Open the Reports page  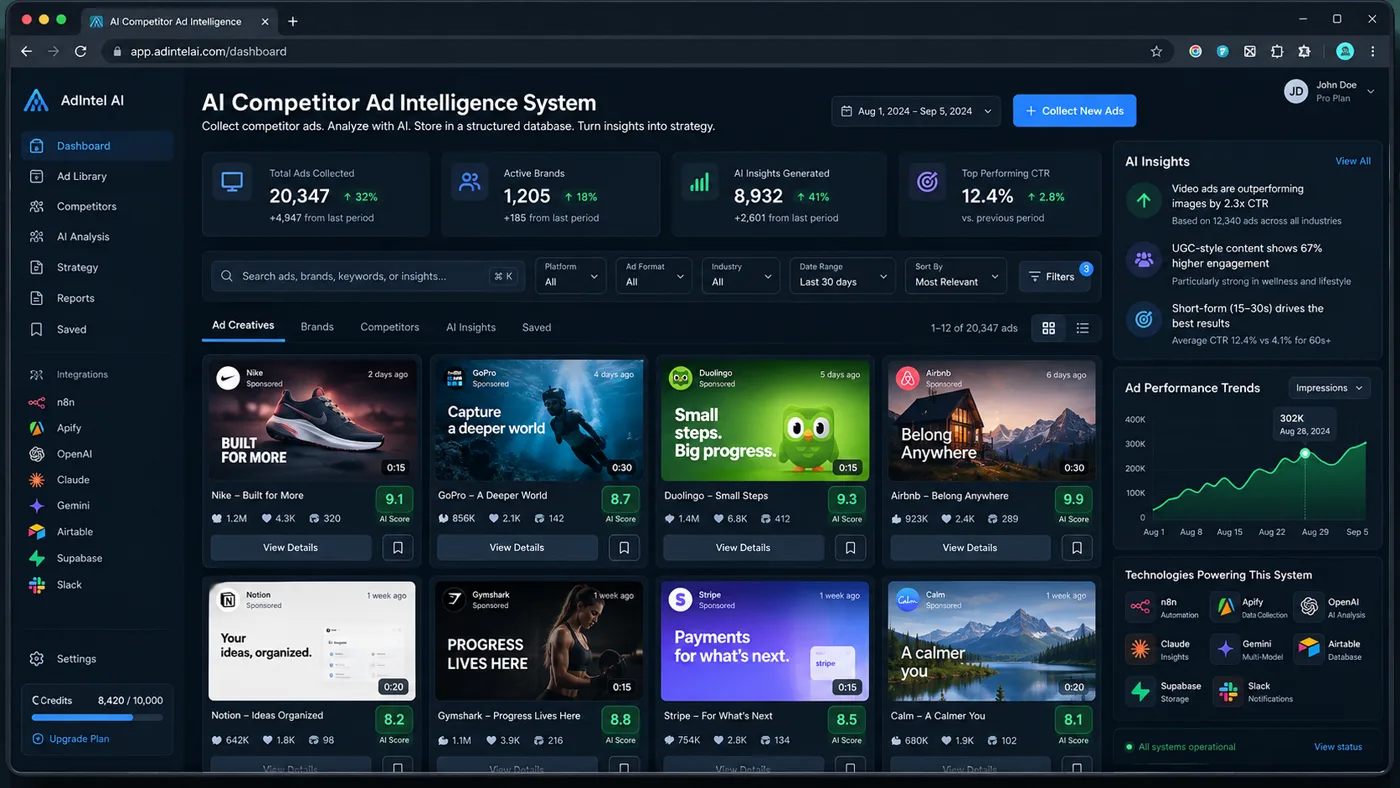point(97,298)
